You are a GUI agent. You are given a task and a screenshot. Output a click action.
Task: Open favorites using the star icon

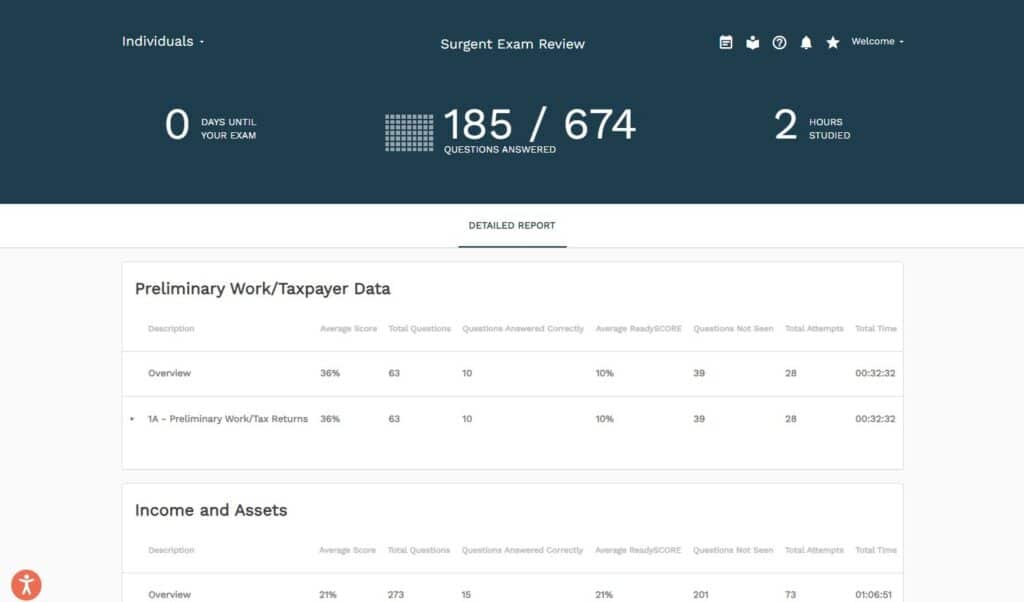(832, 42)
